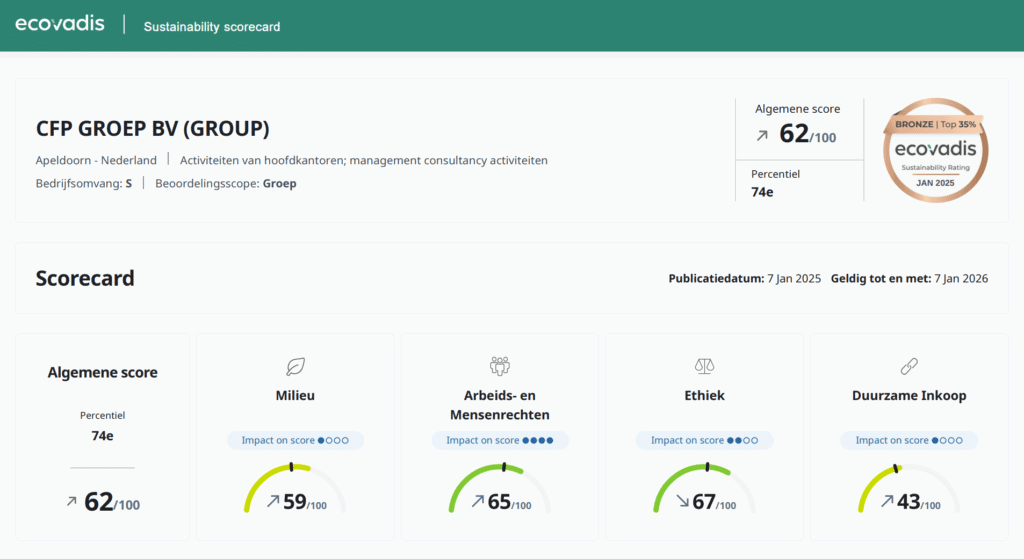Click the Ethiek score gauge arc
1024x559 pixels.
pyautogui.click(x=704, y=488)
